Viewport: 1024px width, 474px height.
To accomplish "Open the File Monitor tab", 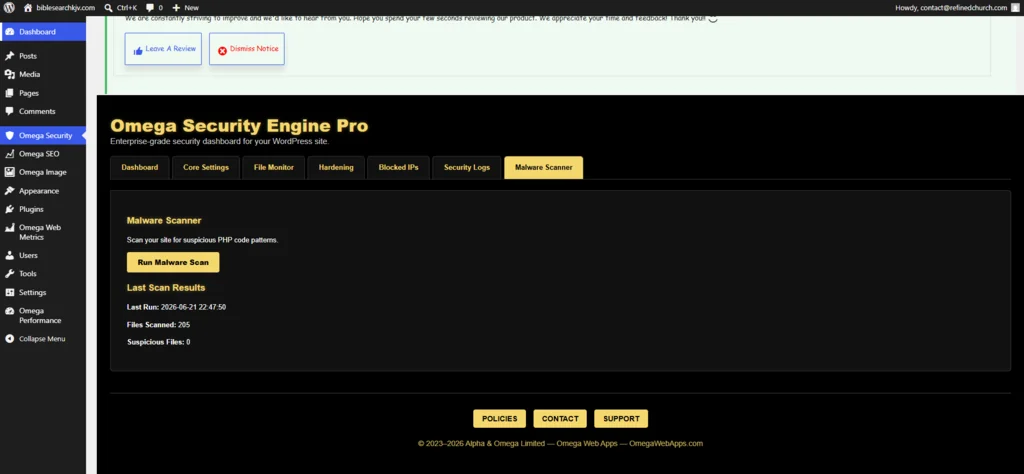I will (x=274, y=167).
